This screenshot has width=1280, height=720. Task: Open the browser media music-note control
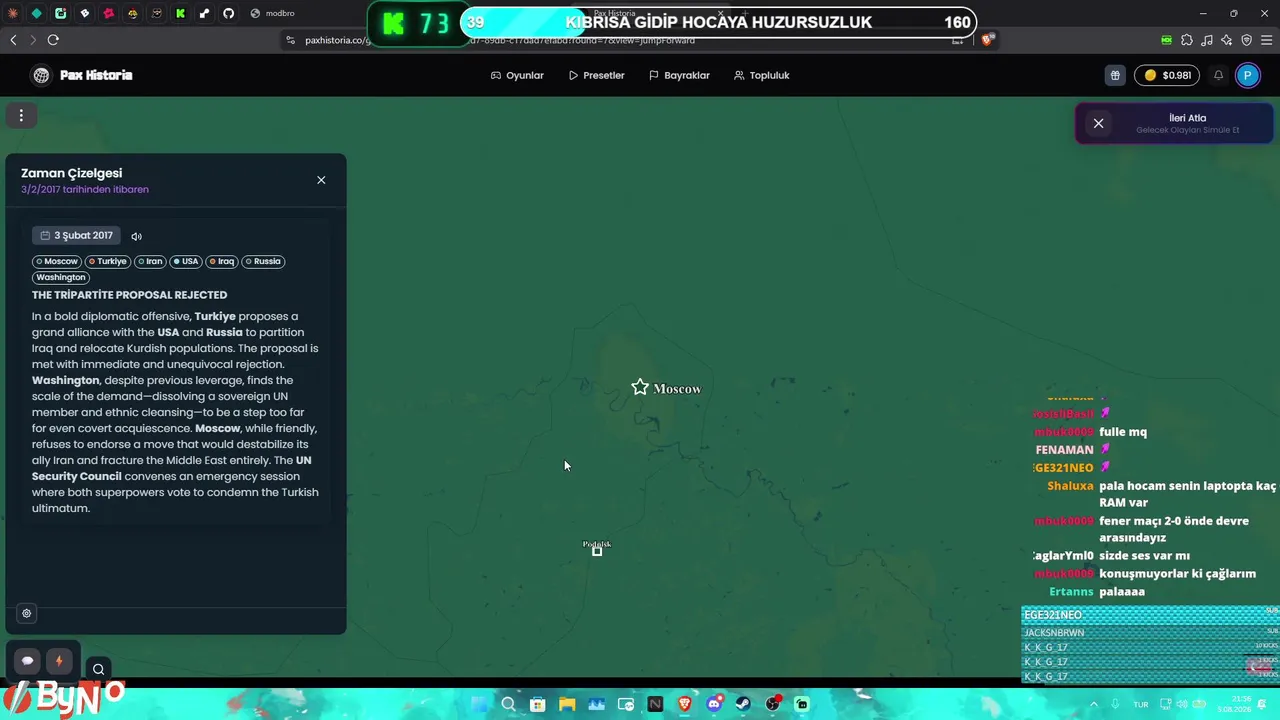tap(1207, 40)
